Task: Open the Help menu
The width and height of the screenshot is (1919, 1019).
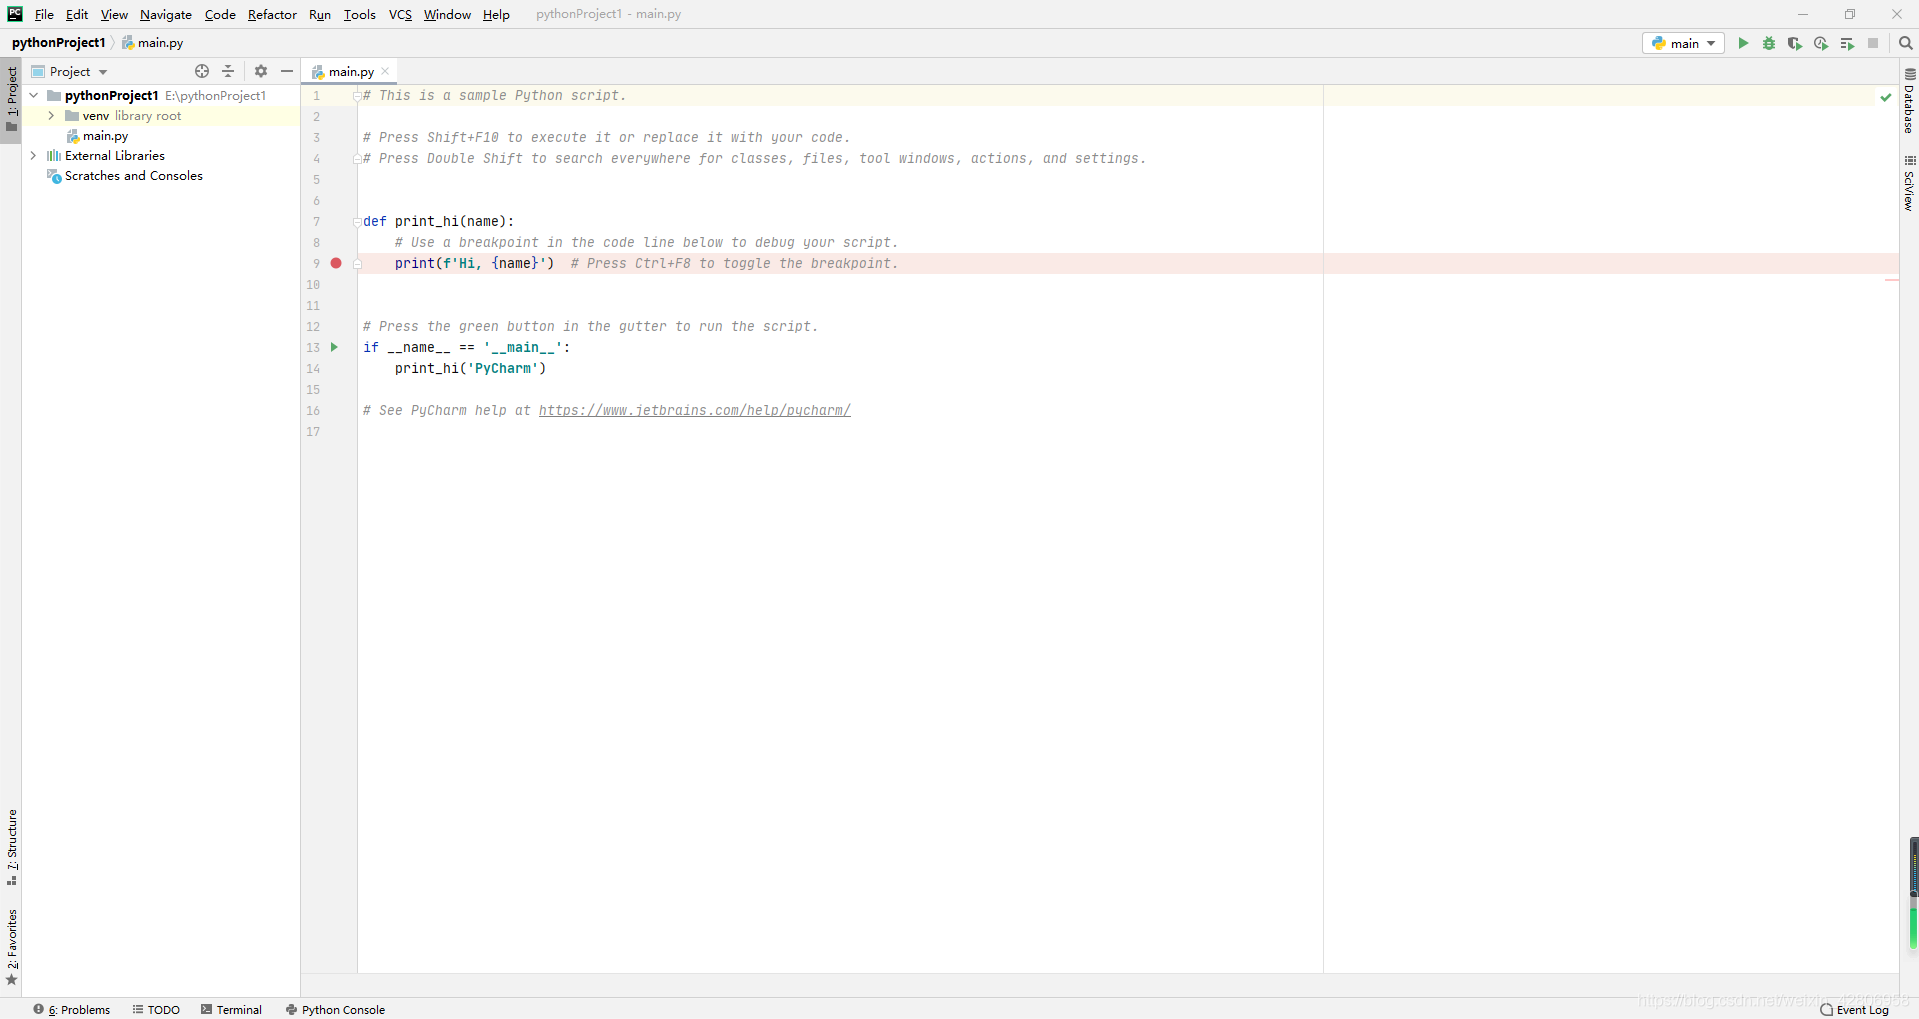Action: click(496, 14)
